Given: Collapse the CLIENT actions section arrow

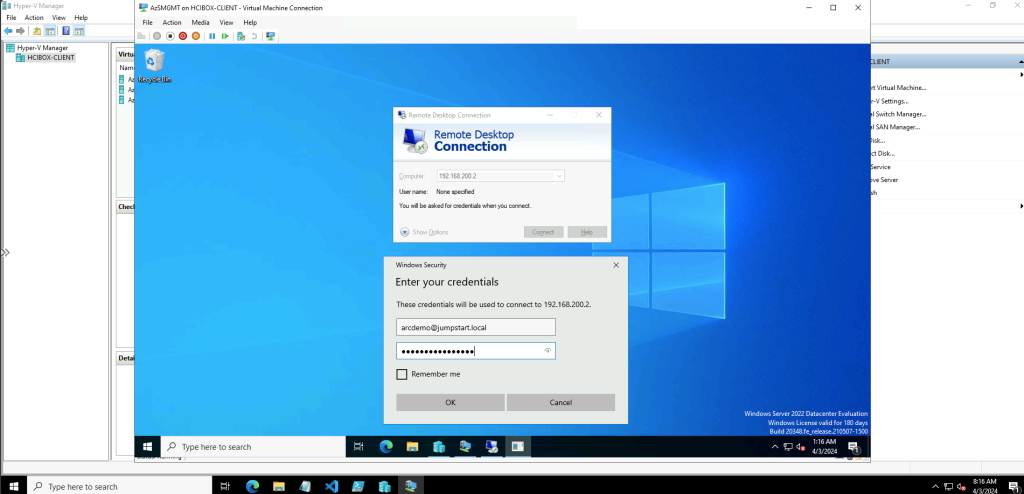Looking at the screenshot, I should coord(1021,61).
